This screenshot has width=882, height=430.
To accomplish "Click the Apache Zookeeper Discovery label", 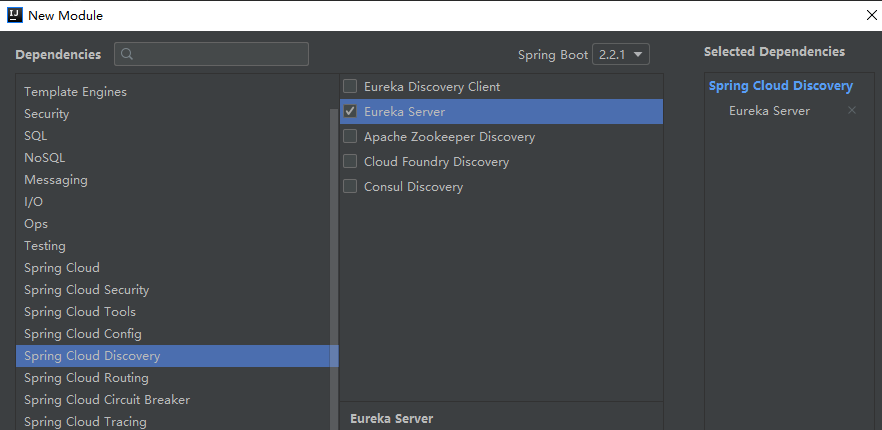I will point(449,137).
